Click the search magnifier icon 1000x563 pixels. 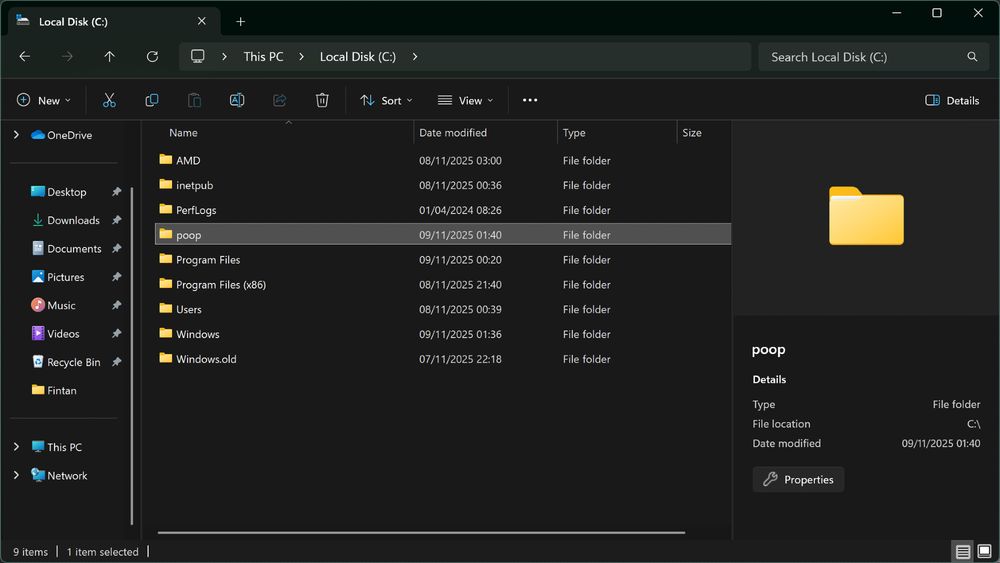972,57
